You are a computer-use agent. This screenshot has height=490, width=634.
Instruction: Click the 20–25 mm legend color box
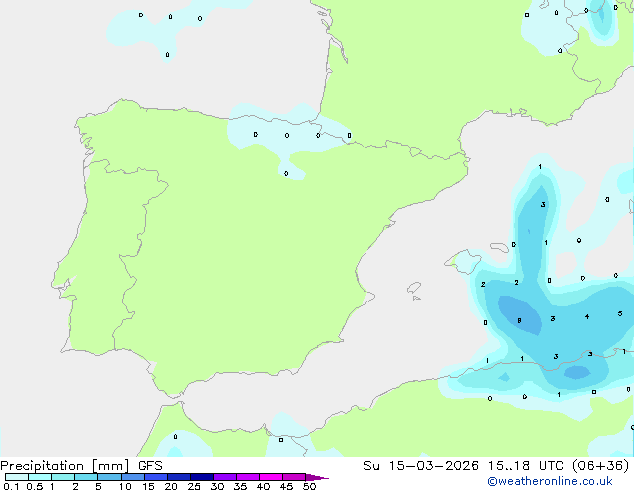point(179,477)
